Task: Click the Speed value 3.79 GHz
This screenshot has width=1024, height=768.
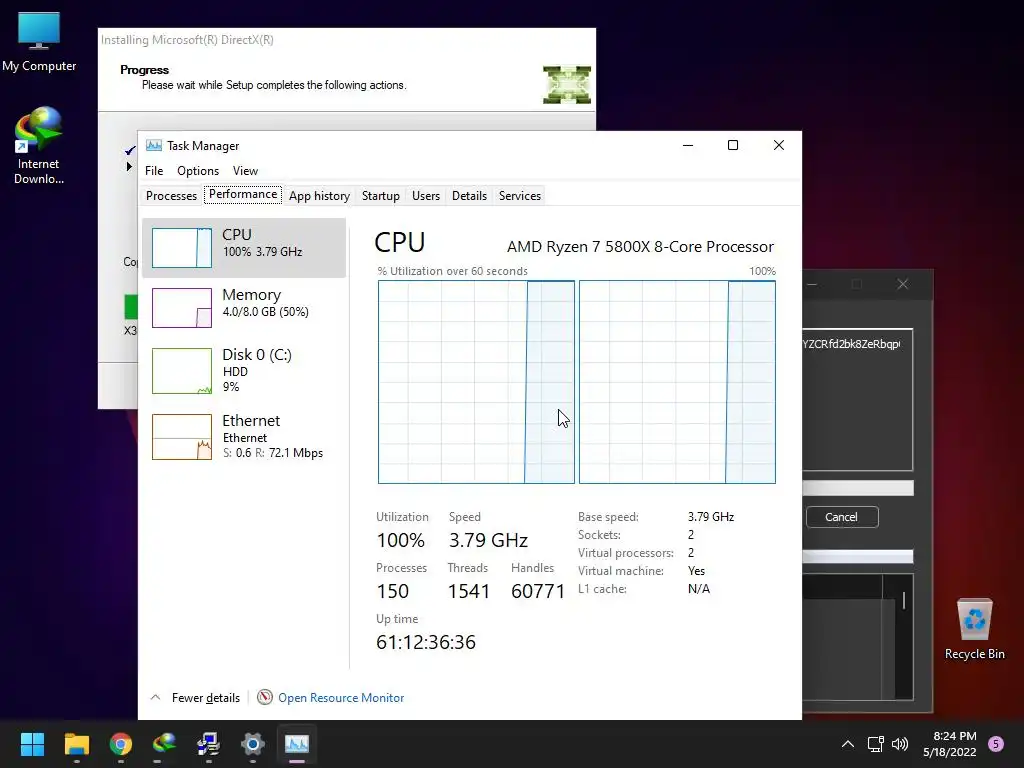Action: click(488, 540)
